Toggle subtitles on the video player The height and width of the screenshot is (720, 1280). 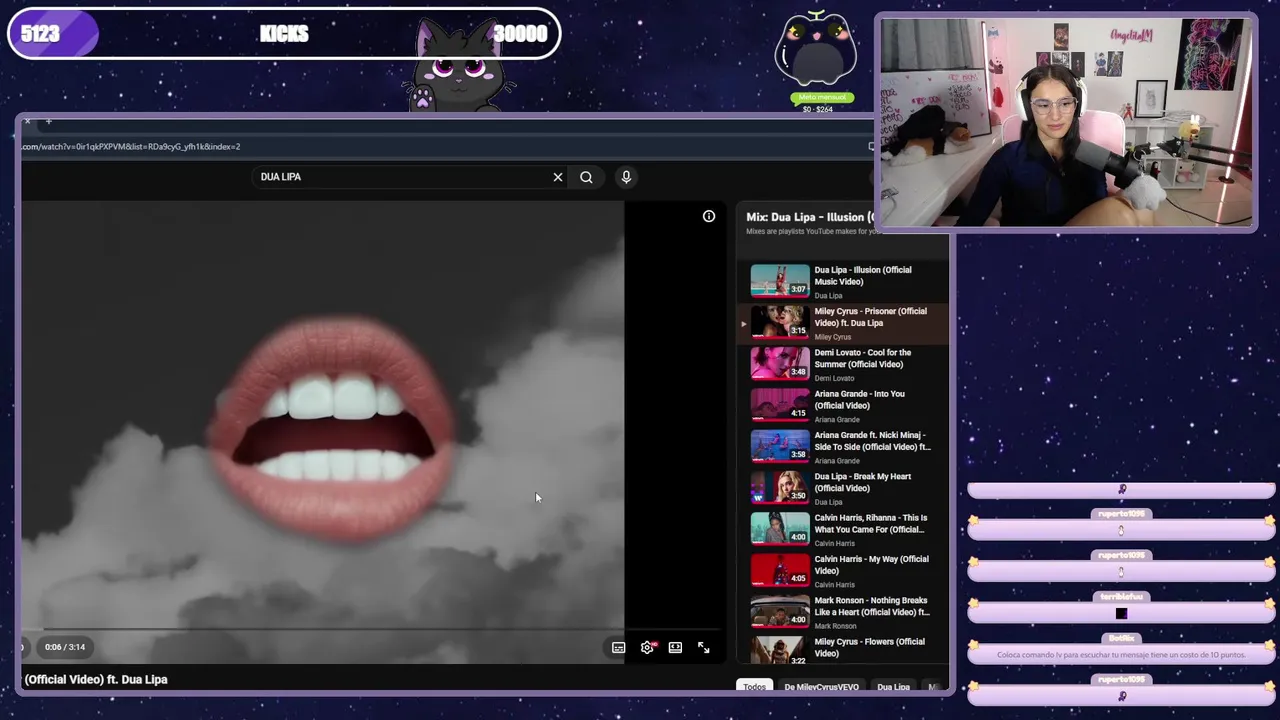tap(619, 648)
